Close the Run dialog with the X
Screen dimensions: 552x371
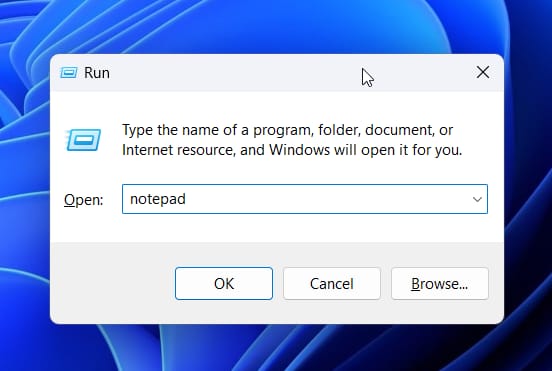tap(483, 72)
